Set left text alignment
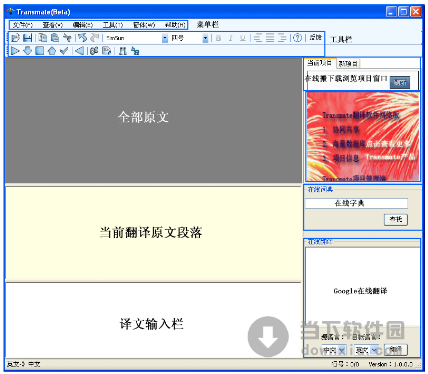The height and width of the screenshot is (374, 428). (x=258, y=38)
